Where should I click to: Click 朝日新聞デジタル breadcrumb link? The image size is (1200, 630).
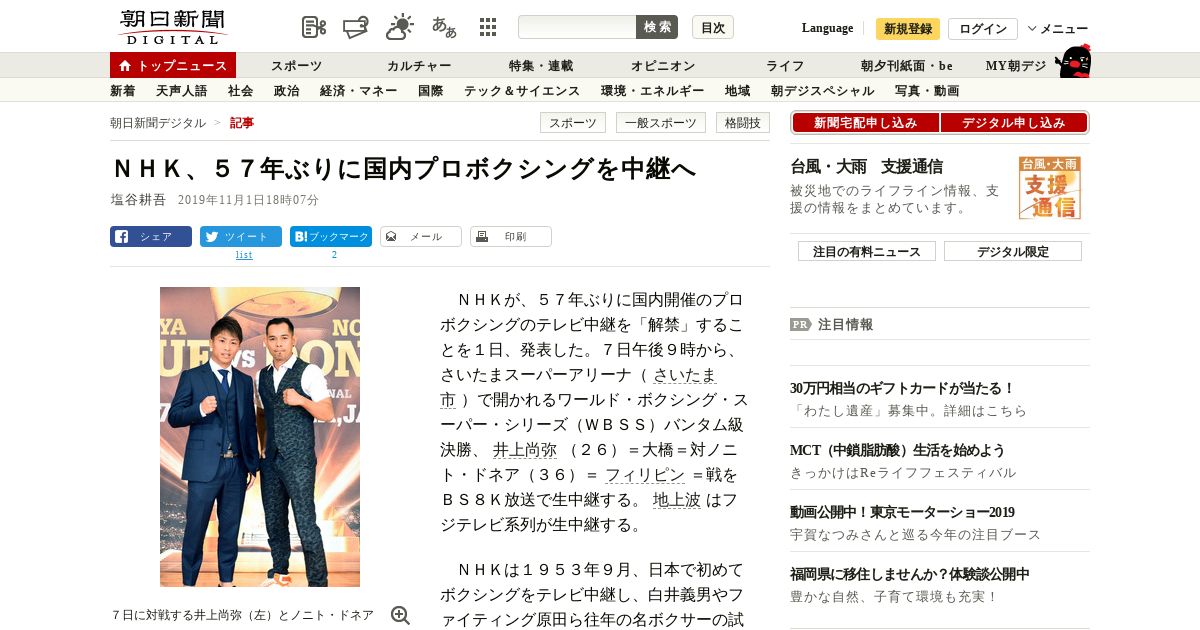(x=158, y=122)
